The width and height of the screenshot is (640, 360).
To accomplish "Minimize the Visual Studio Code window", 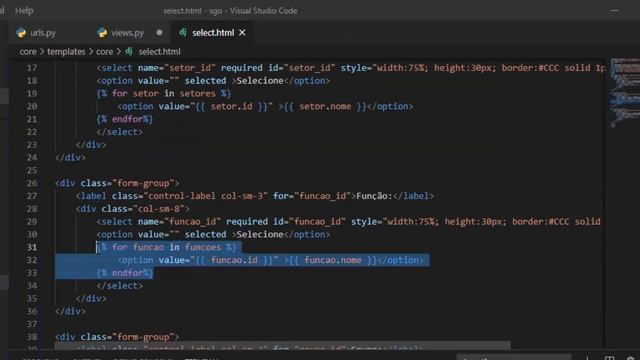I will pyautogui.click(x=614, y=11).
